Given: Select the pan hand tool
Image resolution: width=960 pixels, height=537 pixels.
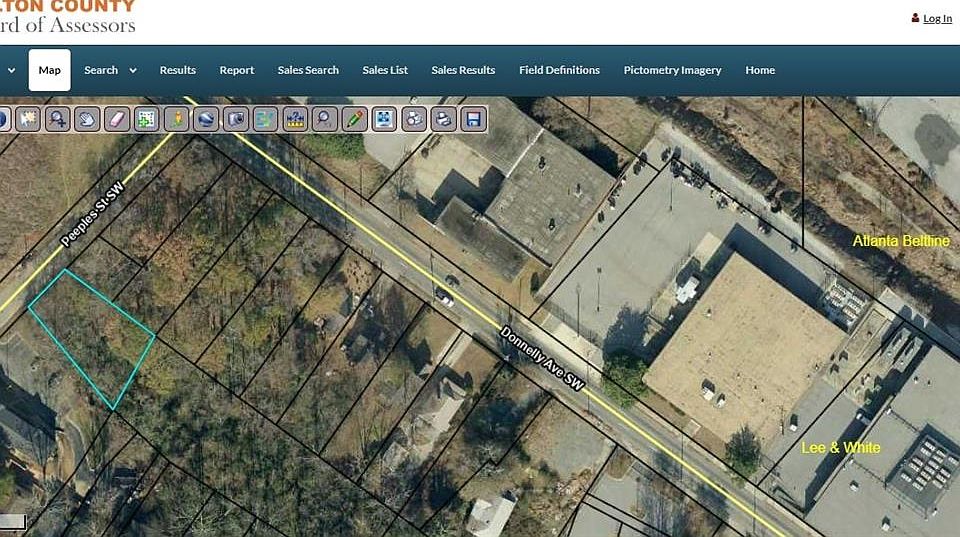Looking at the screenshot, I should coord(87,119).
